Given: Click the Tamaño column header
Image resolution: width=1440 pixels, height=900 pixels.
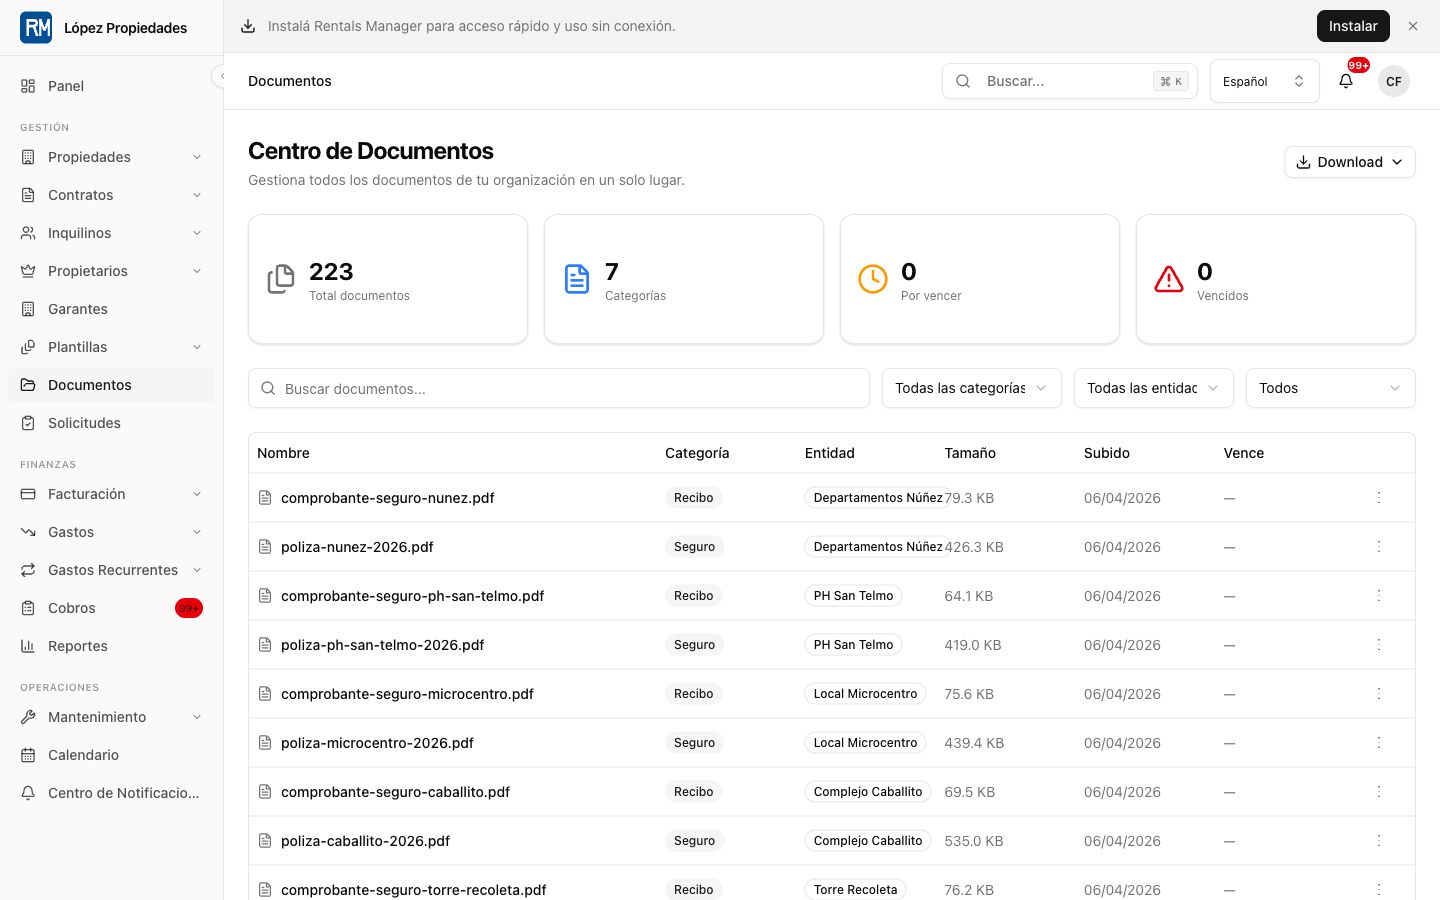Looking at the screenshot, I should click(x=970, y=453).
